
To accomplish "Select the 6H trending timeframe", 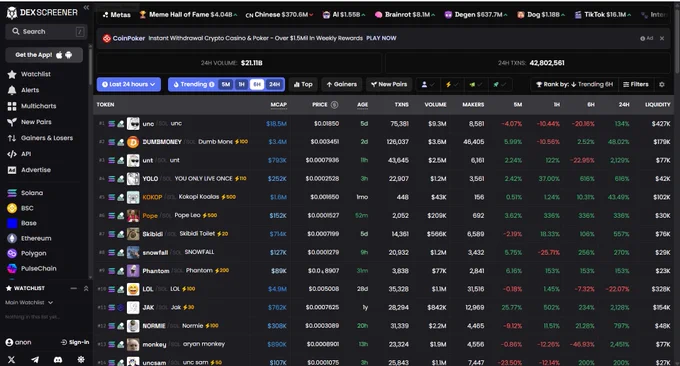I will pyautogui.click(x=257, y=85).
